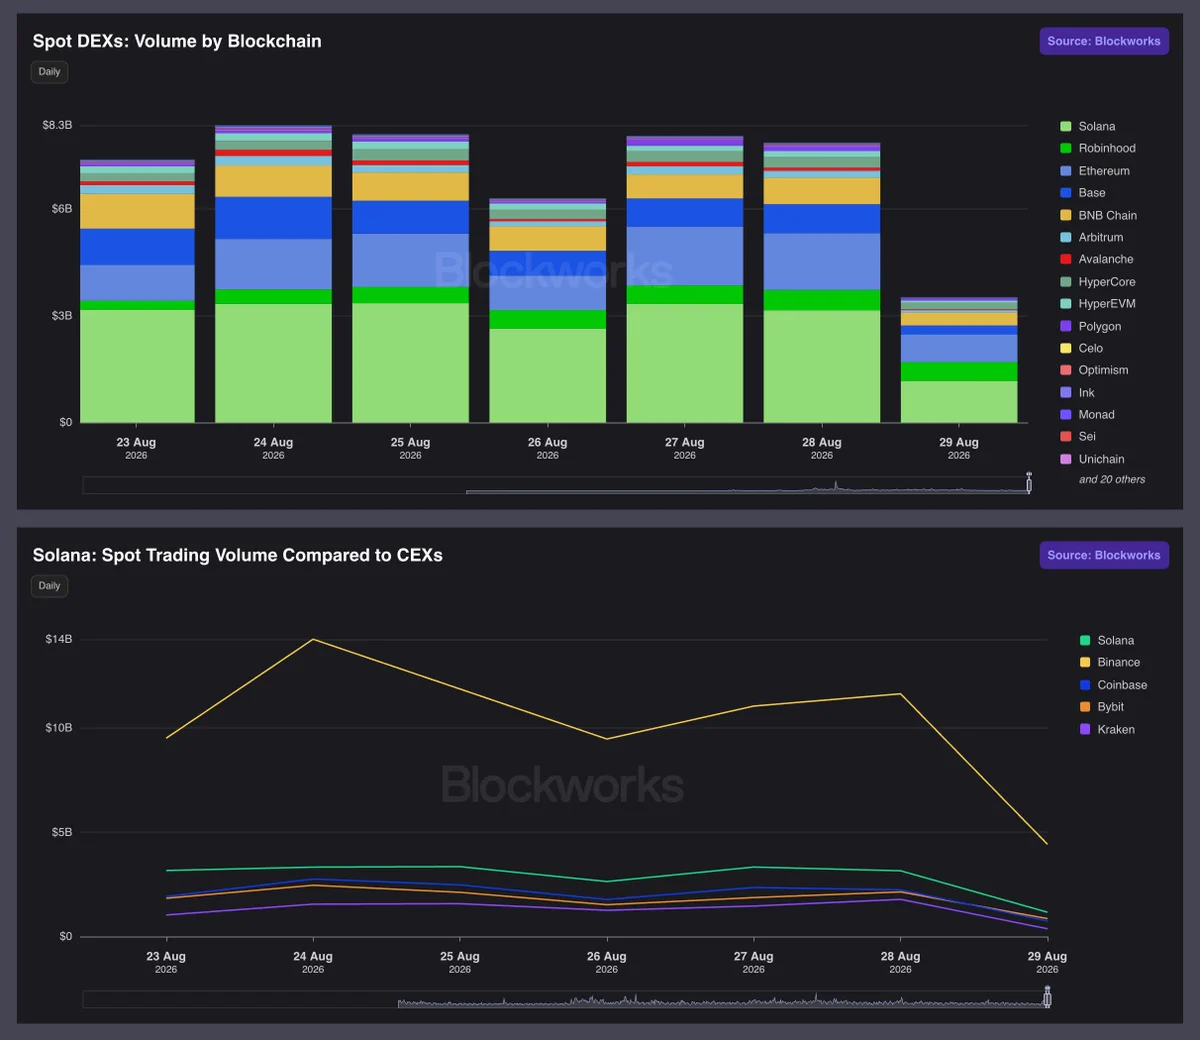The height and width of the screenshot is (1040, 1200).
Task: Click the Binance peak point at 24 Aug
Action: coord(314,639)
